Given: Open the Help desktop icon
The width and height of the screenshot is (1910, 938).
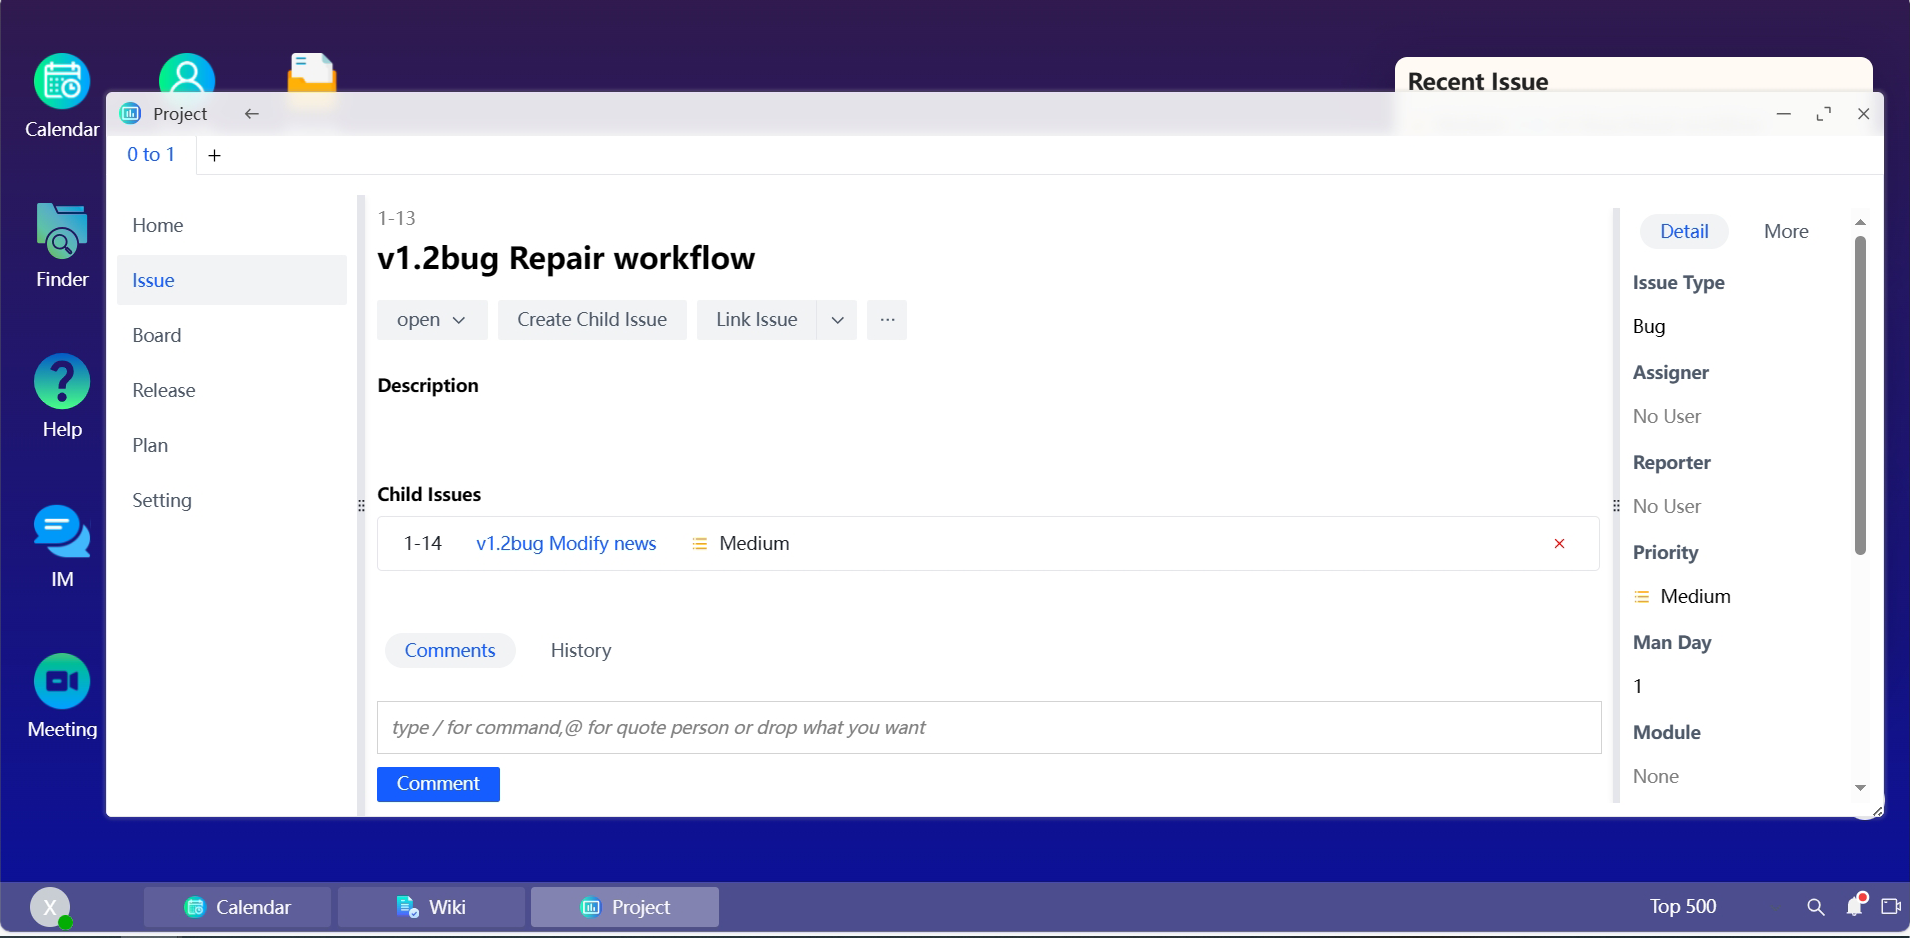Looking at the screenshot, I should point(62,383).
